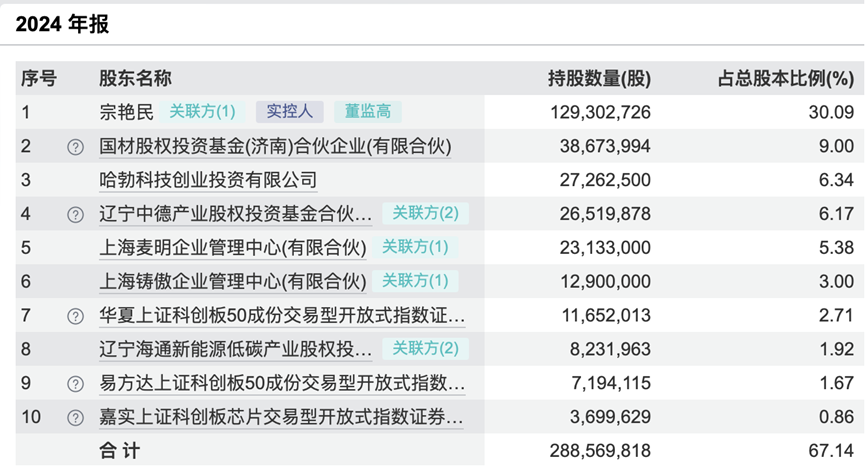The width and height of the screenshot is (865, 466).
Task: Click the 关联方(1) tag next to 宗艳民
Action: [202, 112]
